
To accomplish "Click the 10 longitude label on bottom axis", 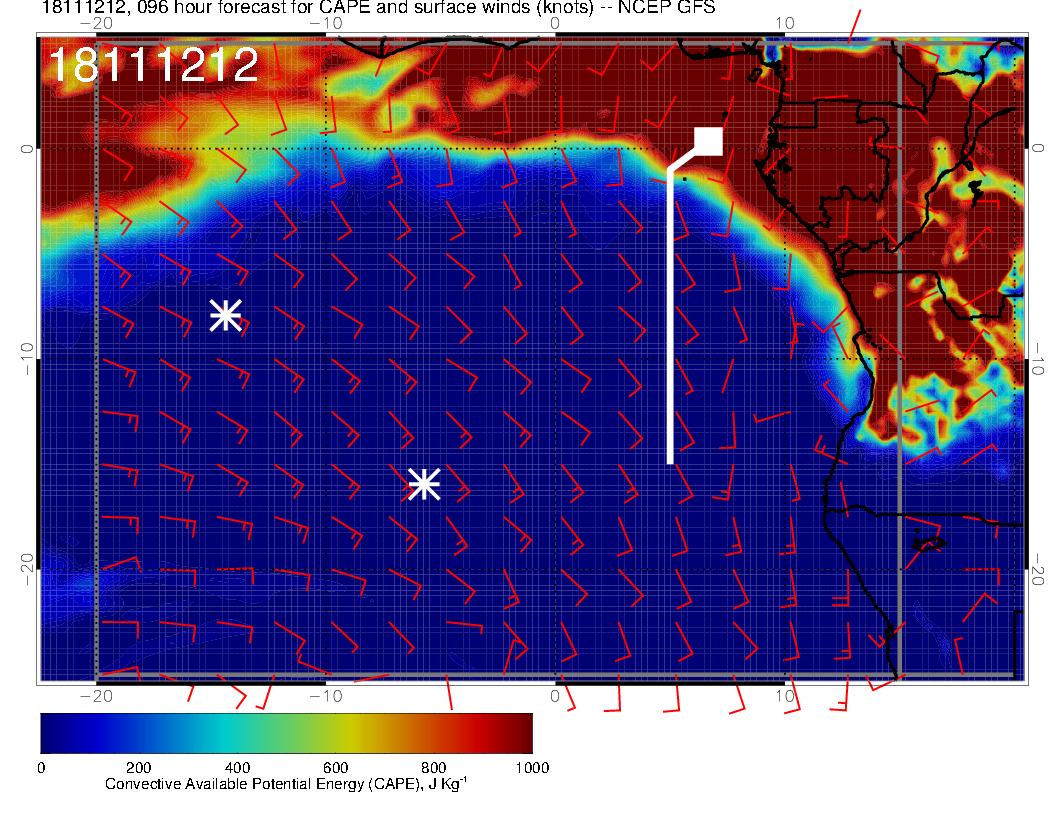I will click(785, 695).
